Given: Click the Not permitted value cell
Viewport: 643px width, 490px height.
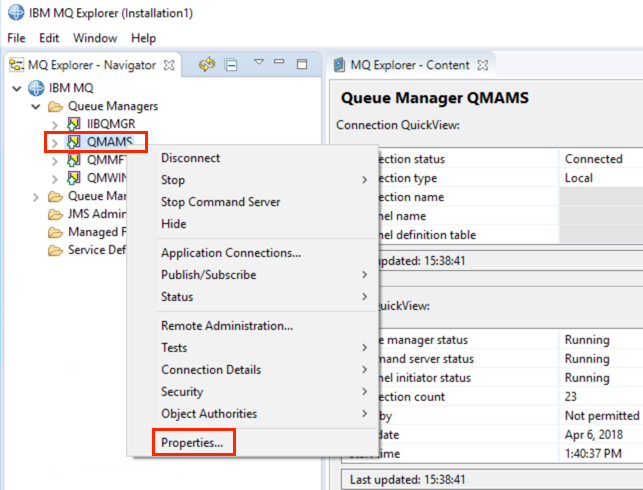Looking at the screenshot, I should (x=602, y=415).
